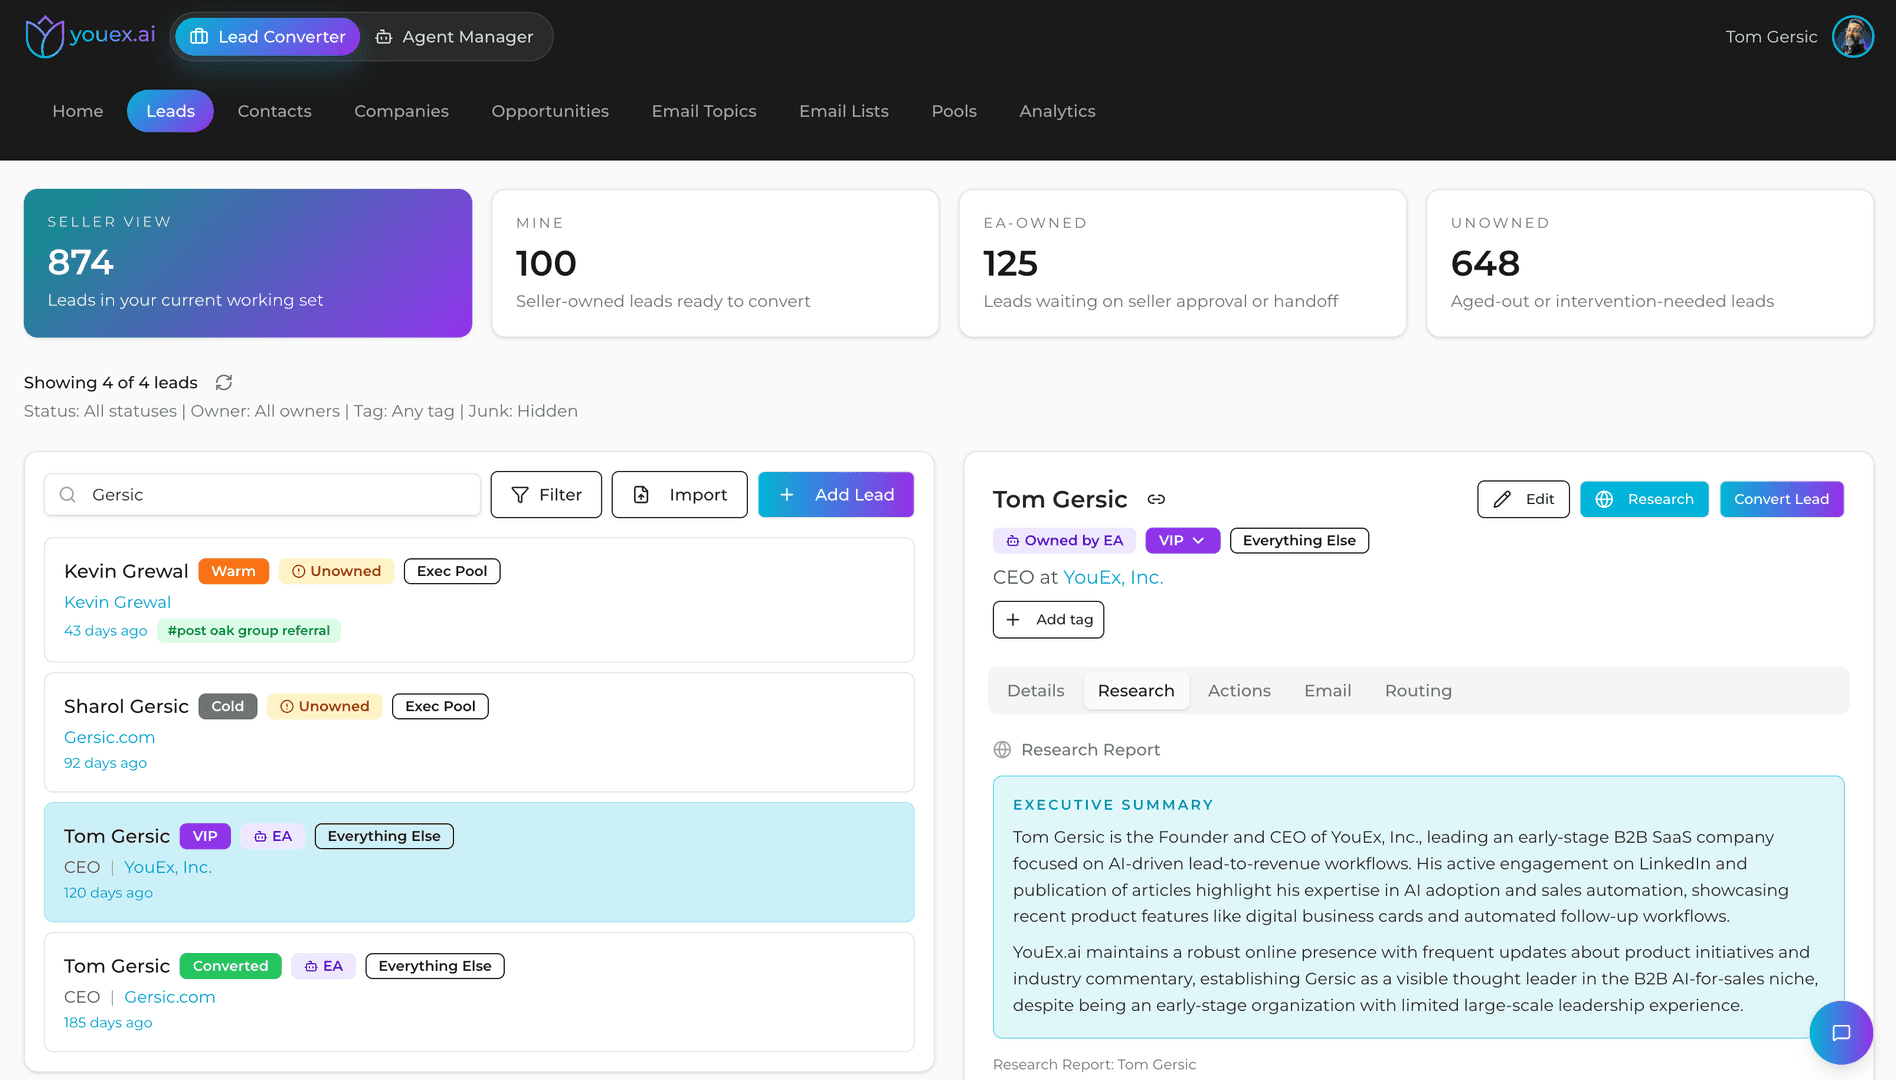Edit the Tom Gersic lead
This screenshot has width=1896, height=1080.
click(x=1523, y=499)
